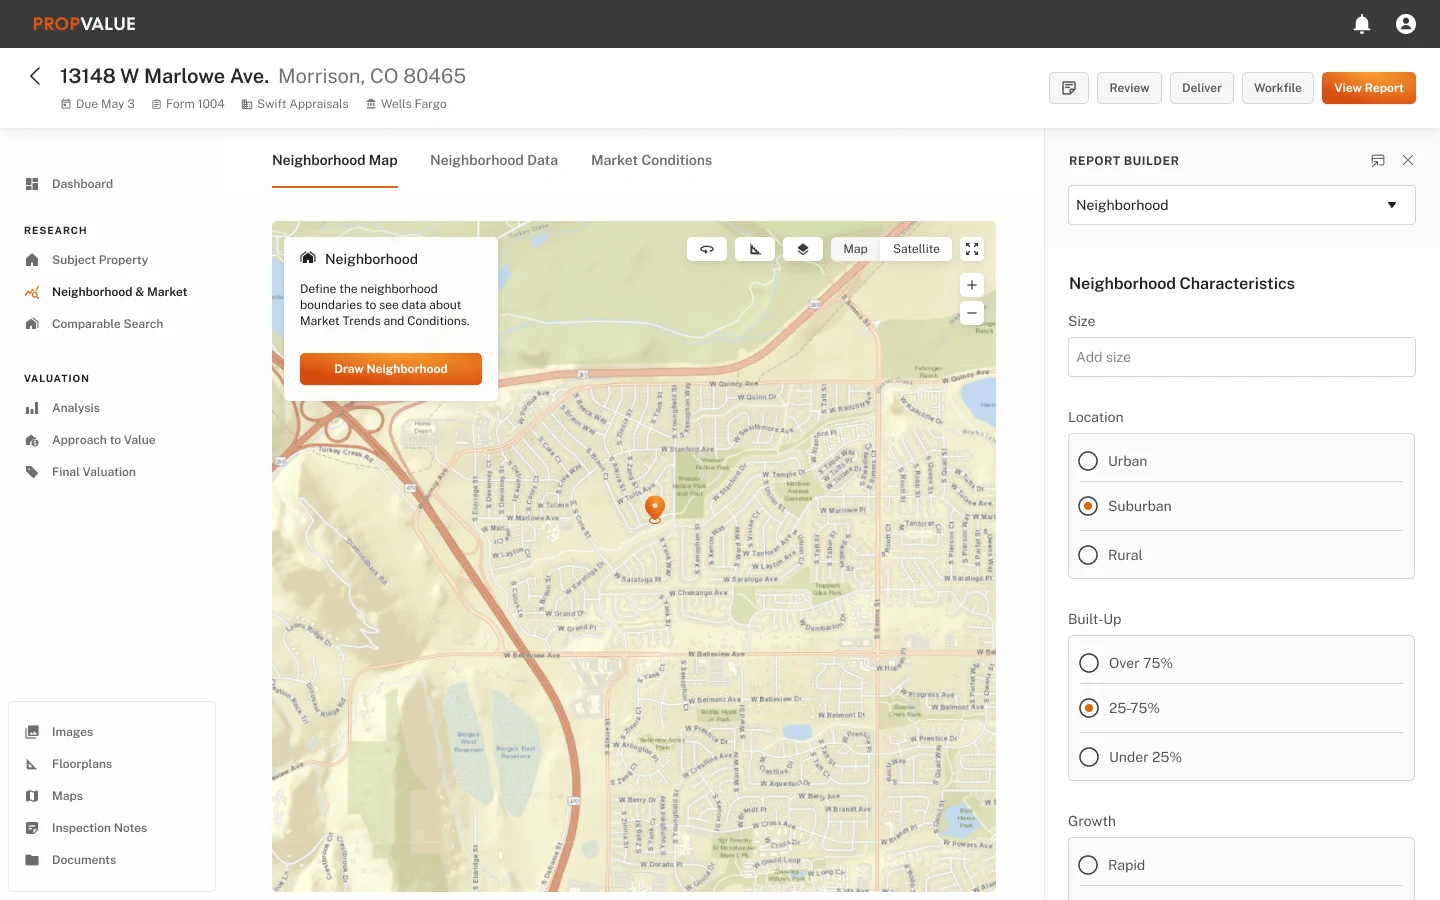Click the Form 1004 label

pyautogui.click(x=188, y=104)
